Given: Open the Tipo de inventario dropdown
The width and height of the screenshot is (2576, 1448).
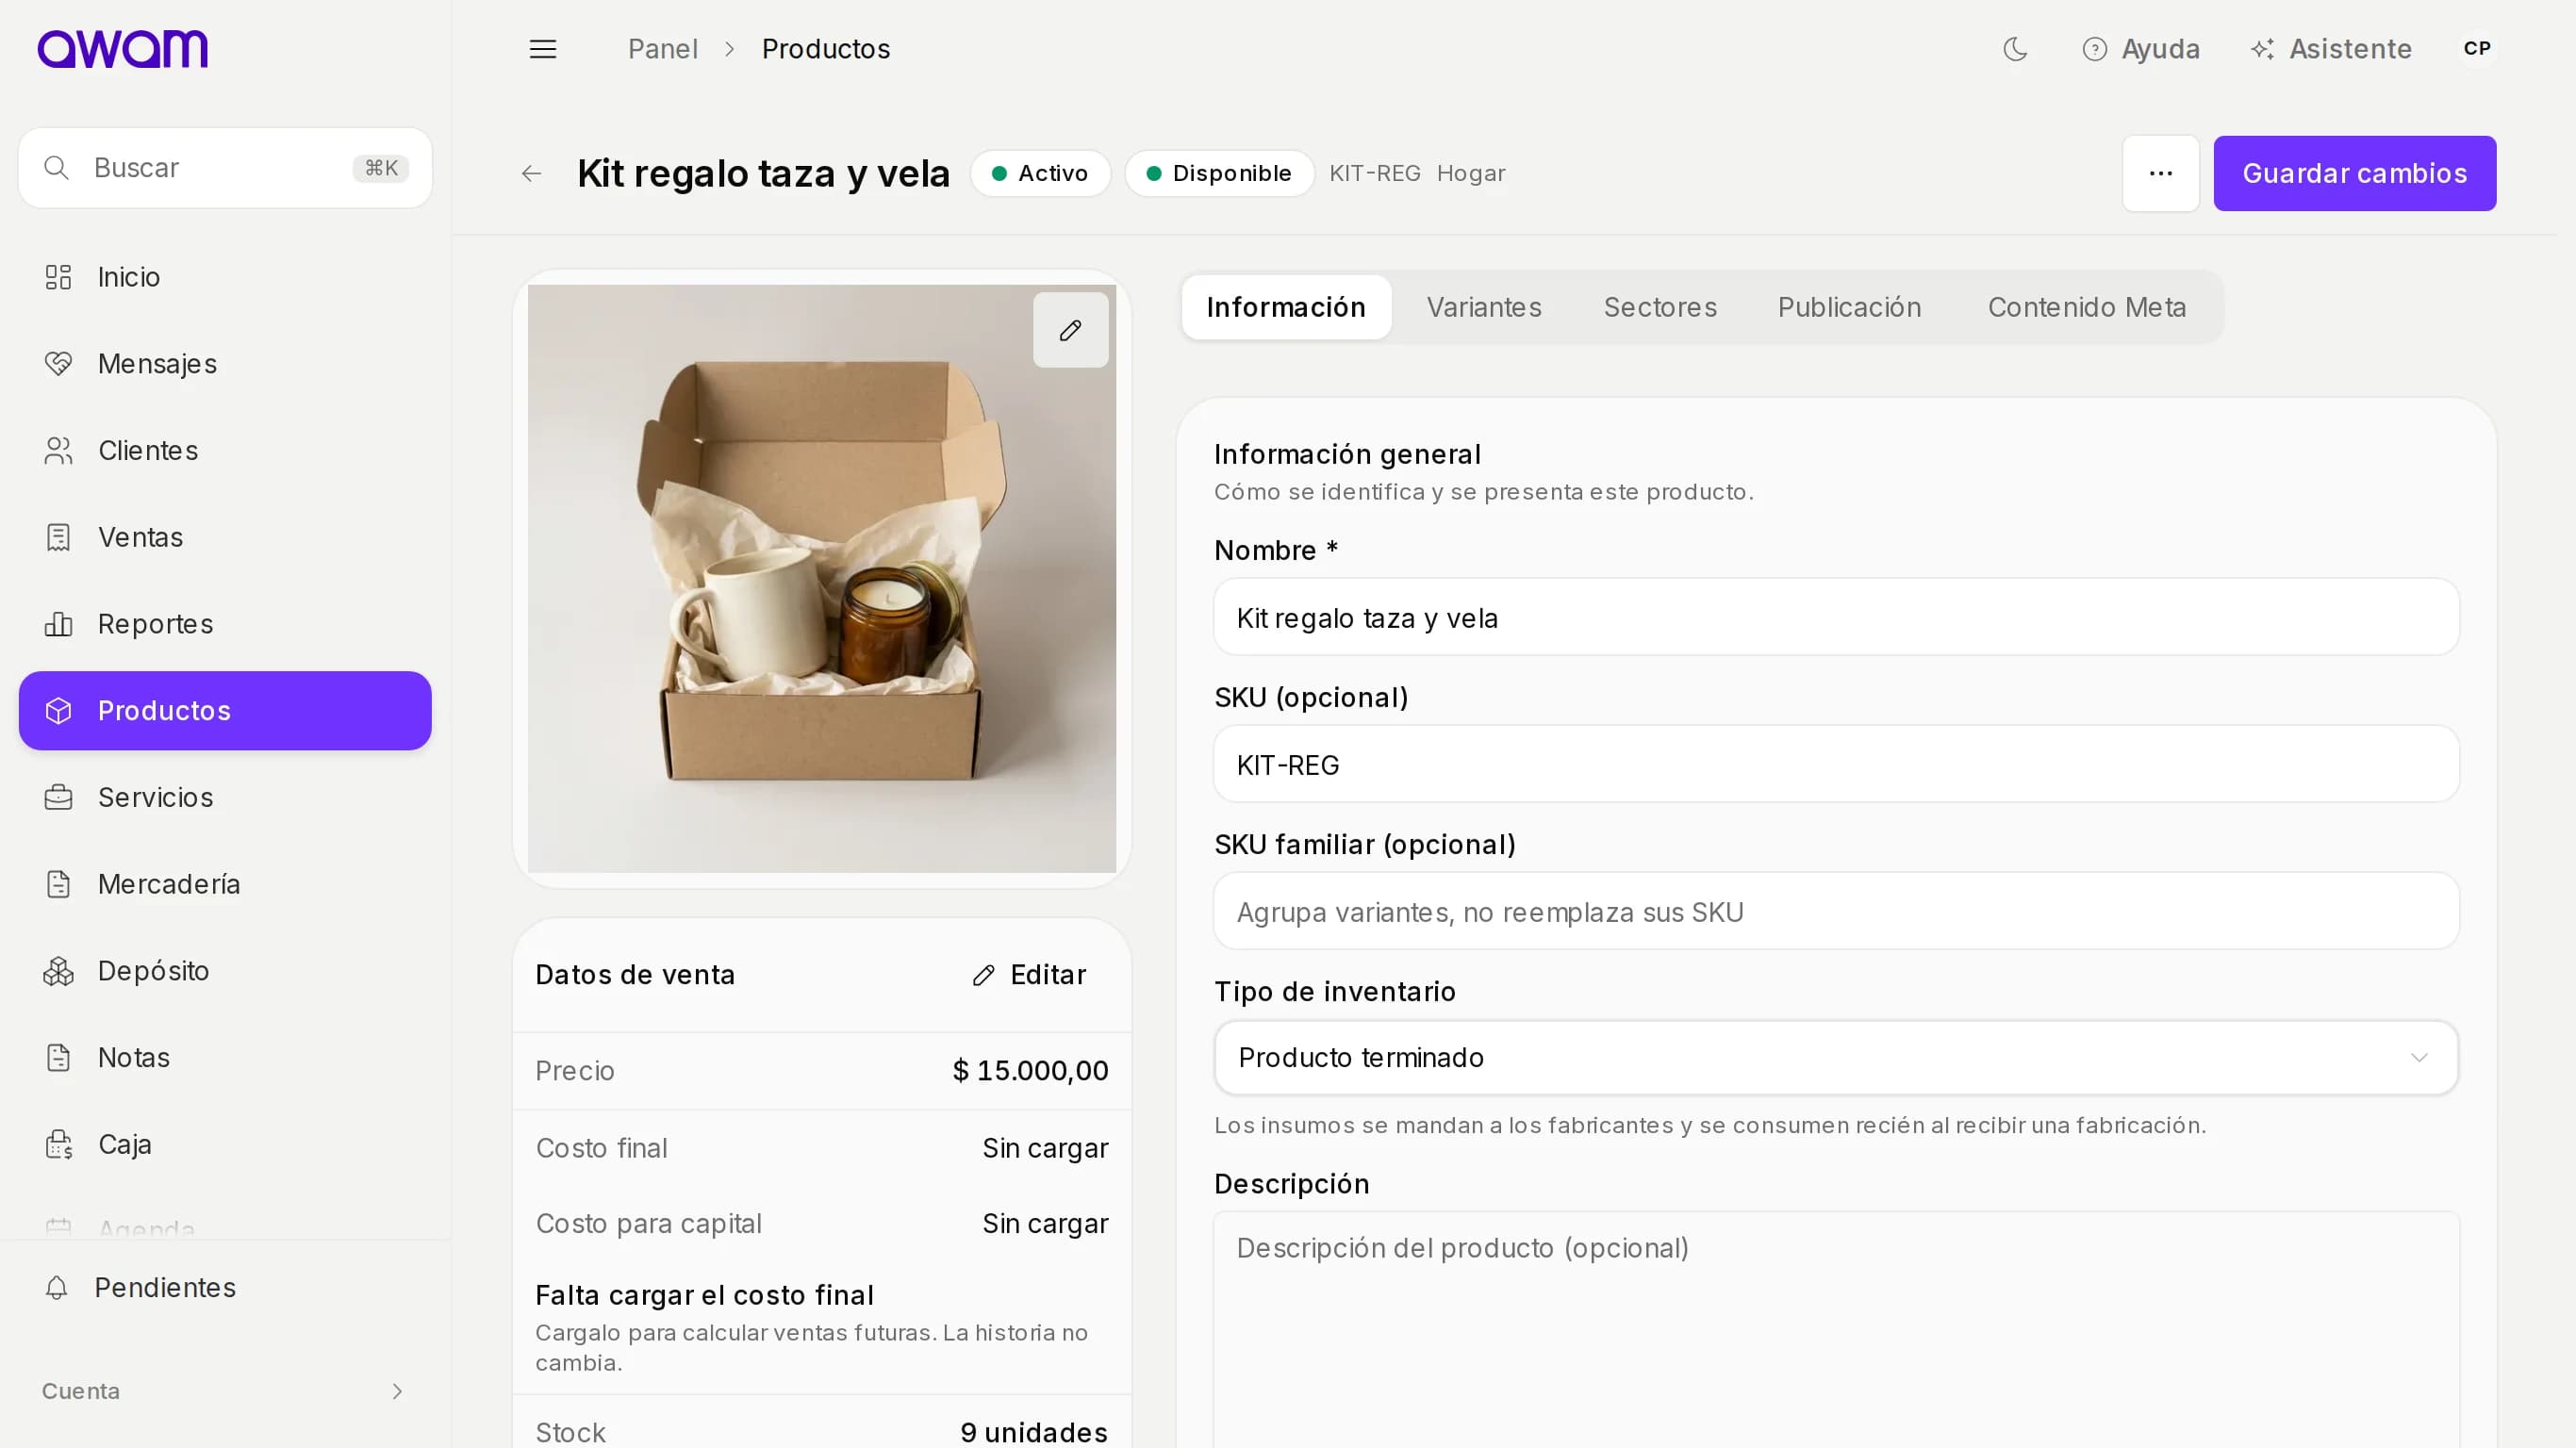Looking at the screenshot, I should coord(1836,1058).
